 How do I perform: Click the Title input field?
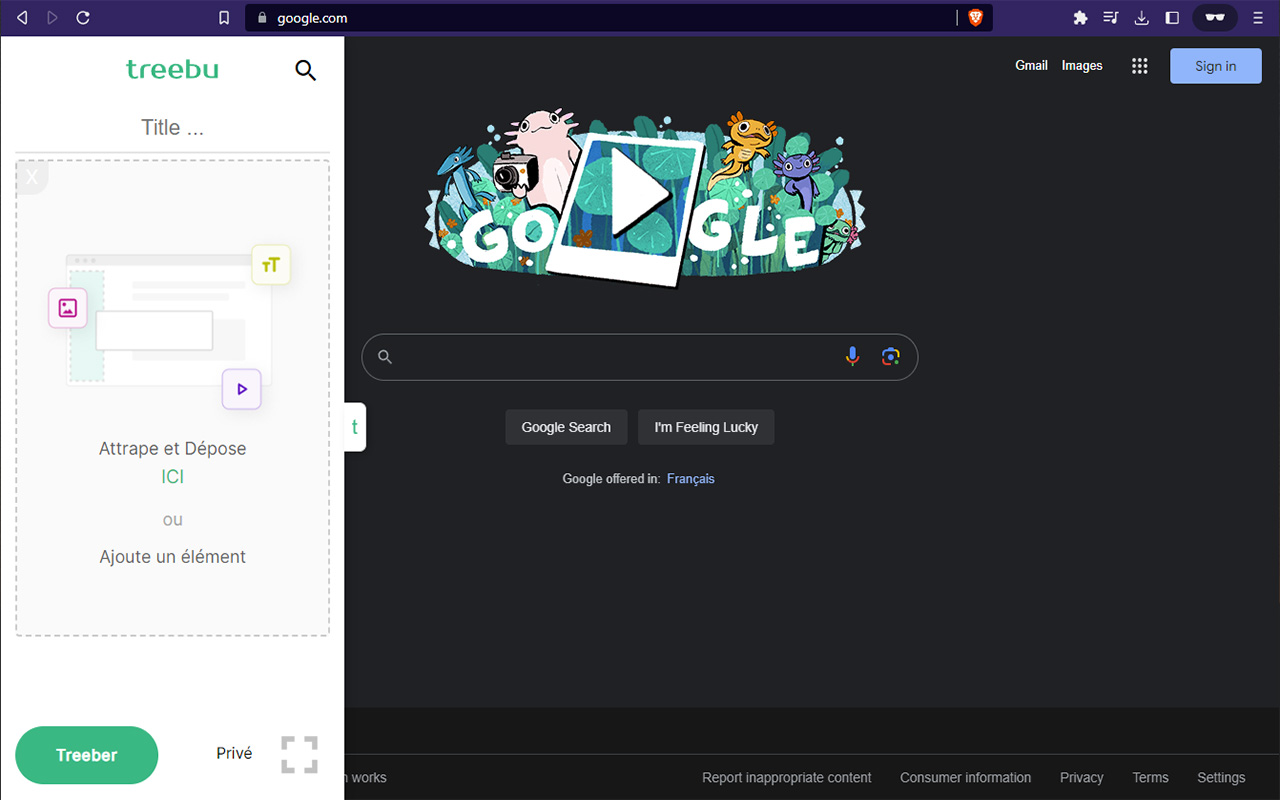tap(172, 128)
